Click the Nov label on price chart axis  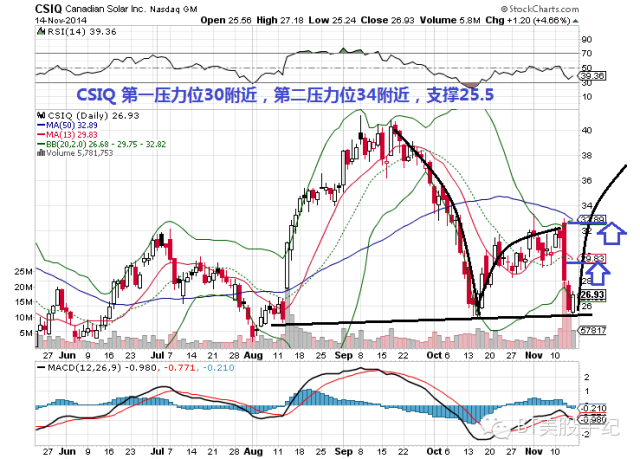[533, 356]
